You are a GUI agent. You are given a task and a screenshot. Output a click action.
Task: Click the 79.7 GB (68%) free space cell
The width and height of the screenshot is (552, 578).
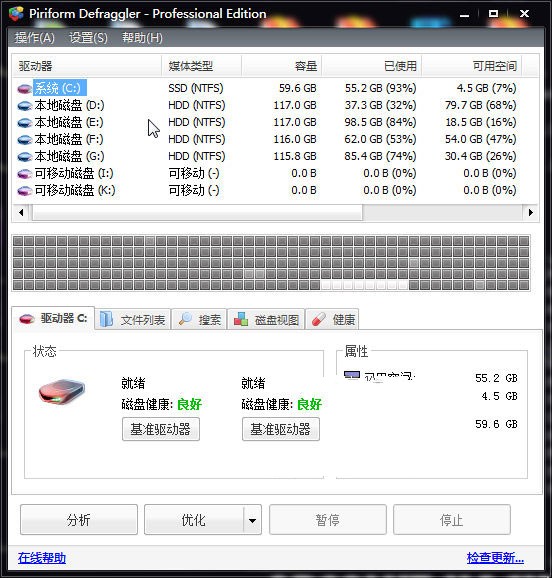pyautogui.click(x=480, y=105)
